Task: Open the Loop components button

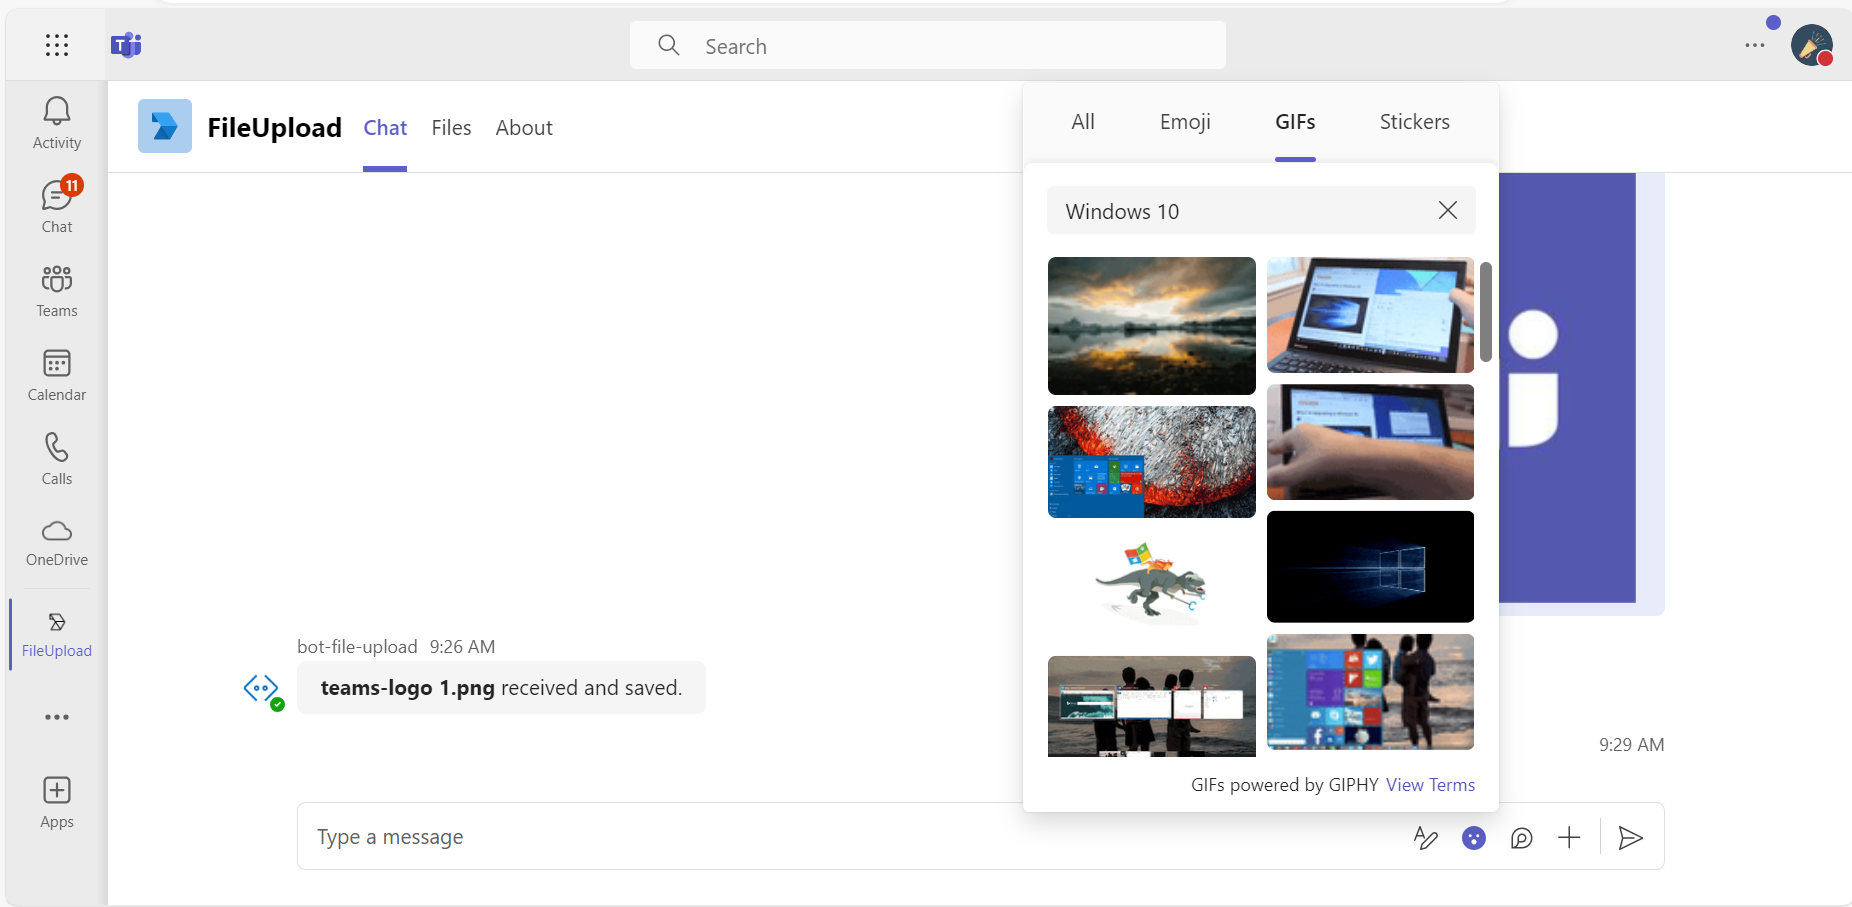Action: pos(1522,838)
